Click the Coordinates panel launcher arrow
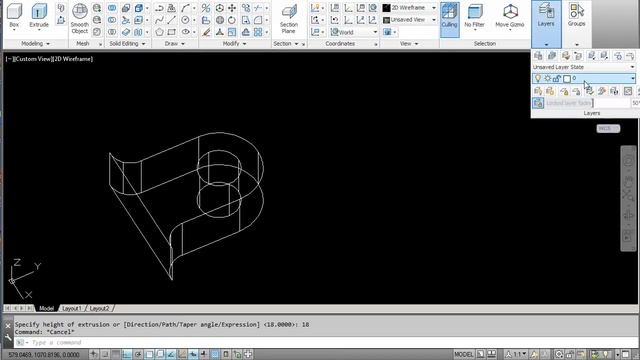 (376, 44)
